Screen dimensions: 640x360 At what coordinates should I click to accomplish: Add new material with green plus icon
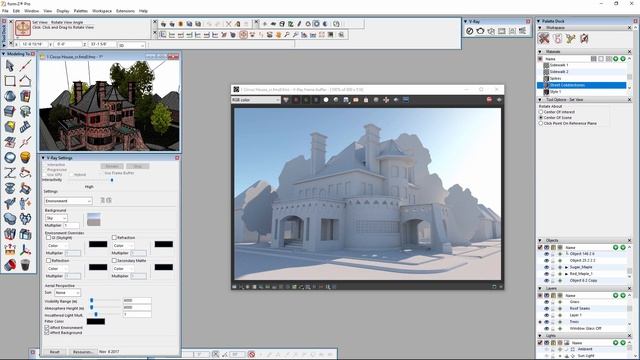click(616, 59)
